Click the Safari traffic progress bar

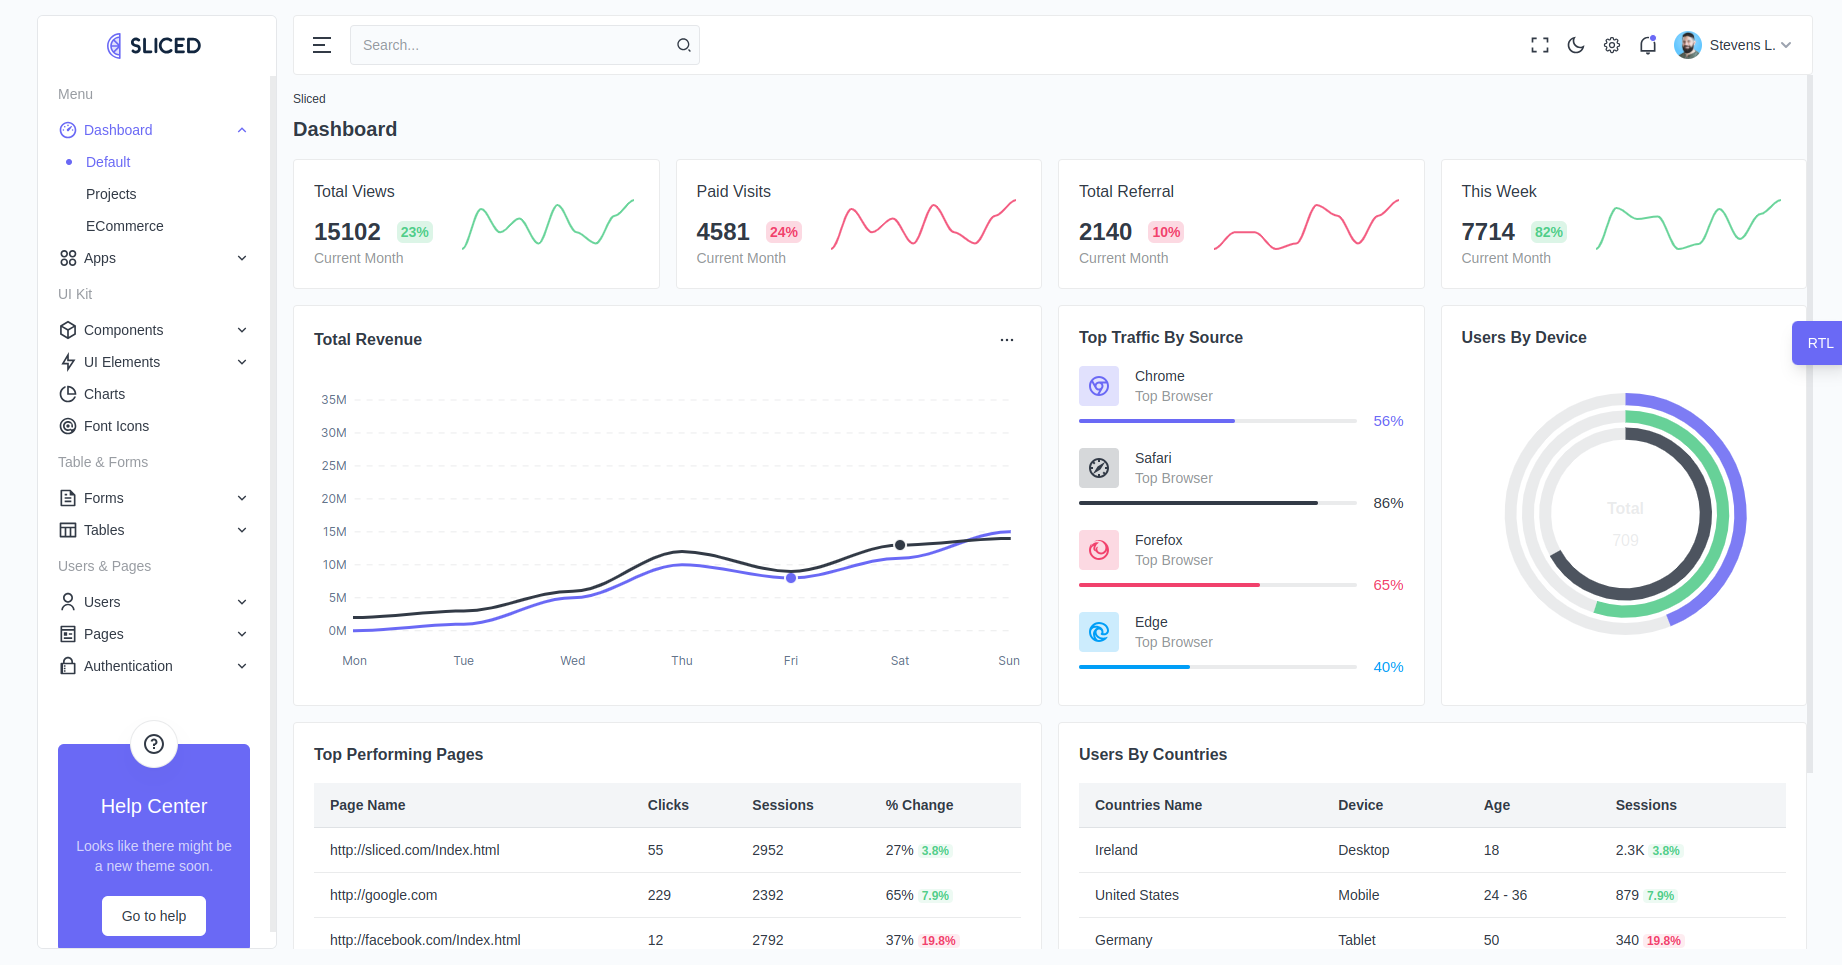[1217, 503]
